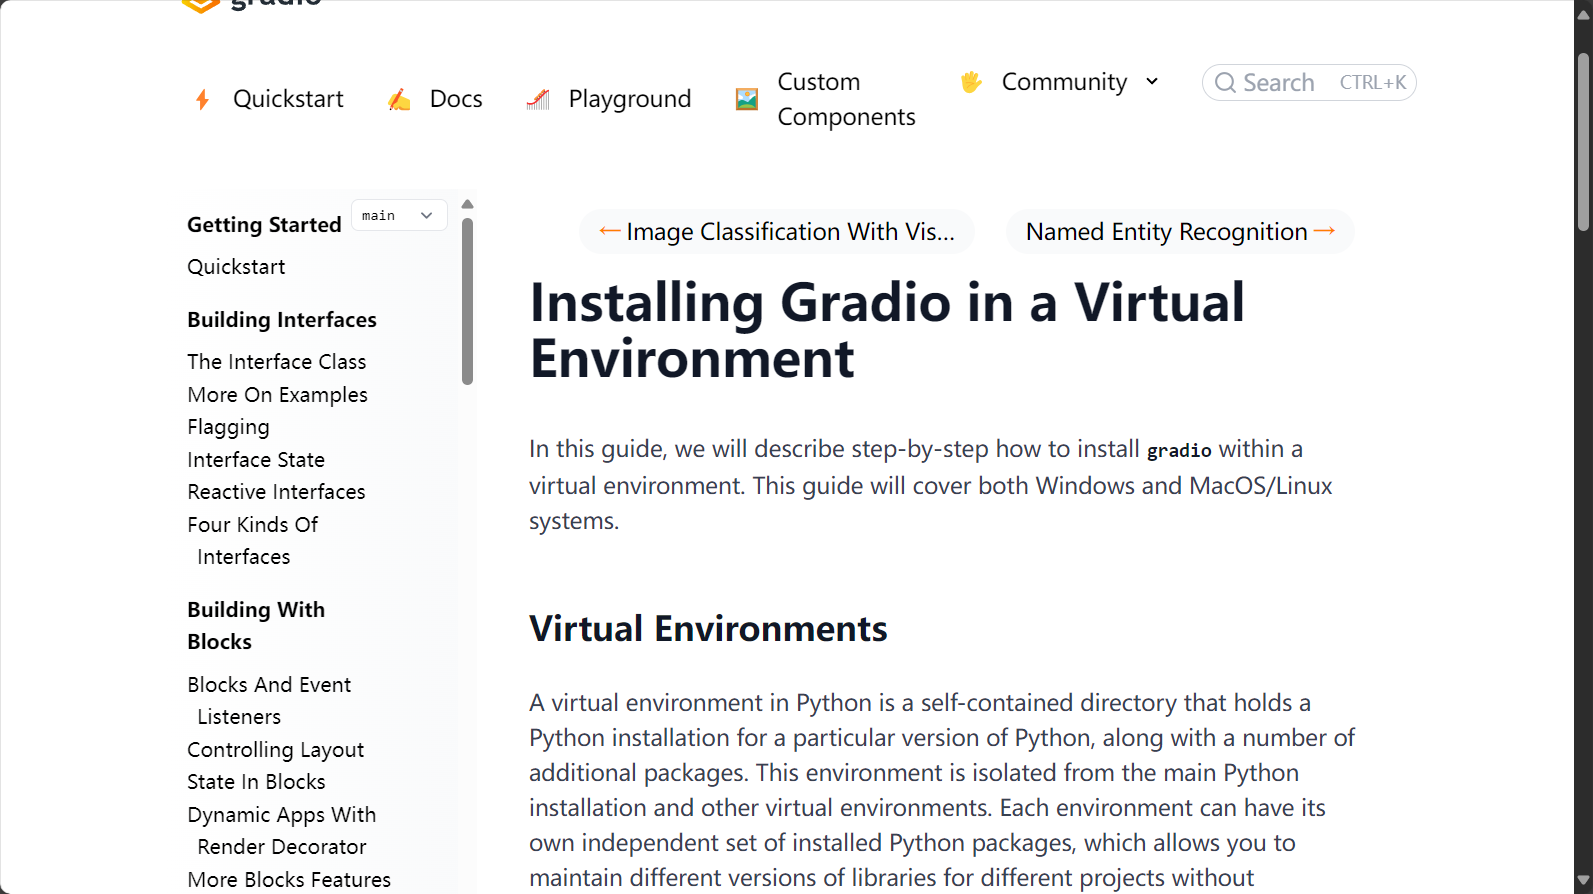Click the Quickstart lightning bolt icon

202,99
